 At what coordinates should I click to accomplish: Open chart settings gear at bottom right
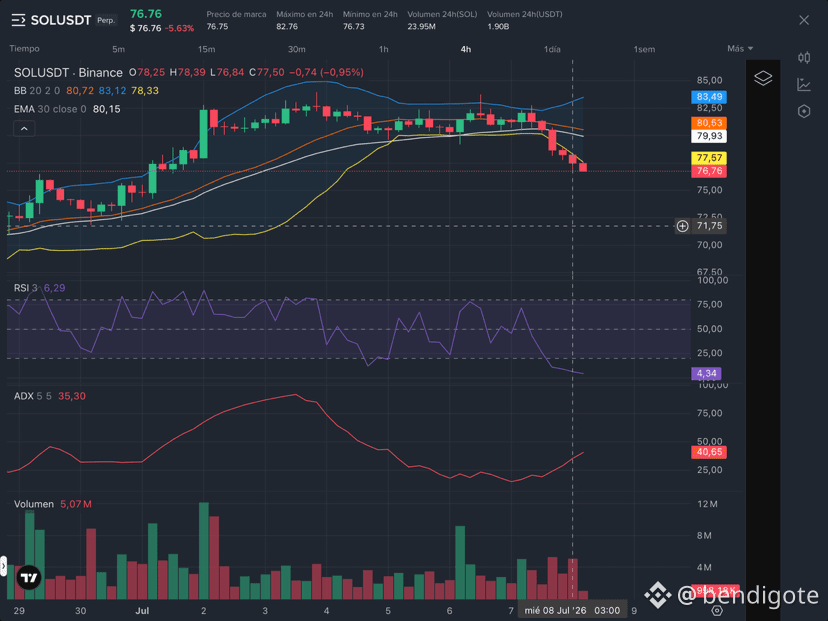717,610
